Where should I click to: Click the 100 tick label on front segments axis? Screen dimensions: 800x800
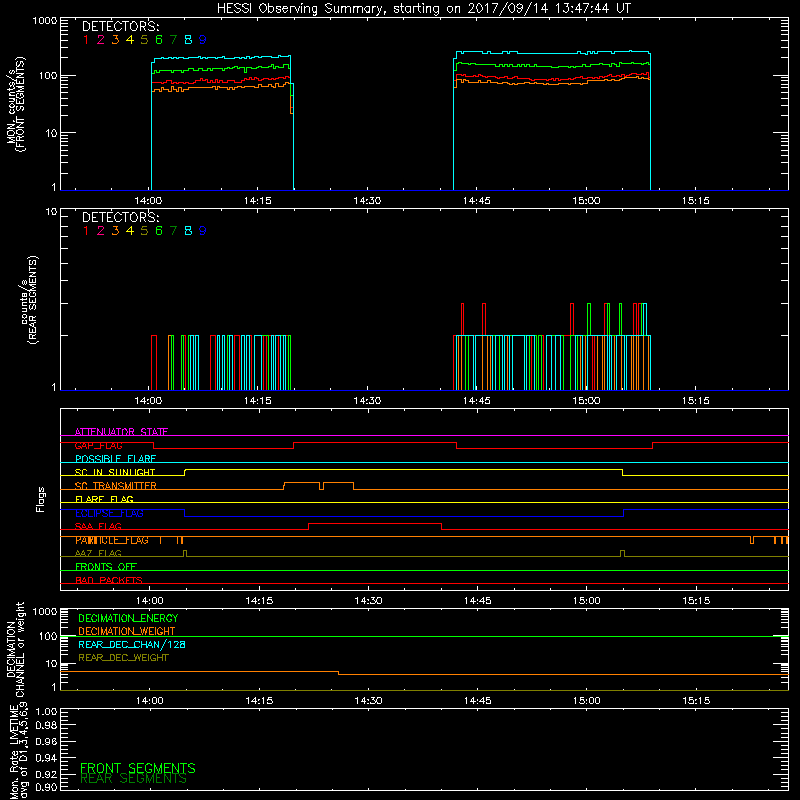(x=48, y=76)
